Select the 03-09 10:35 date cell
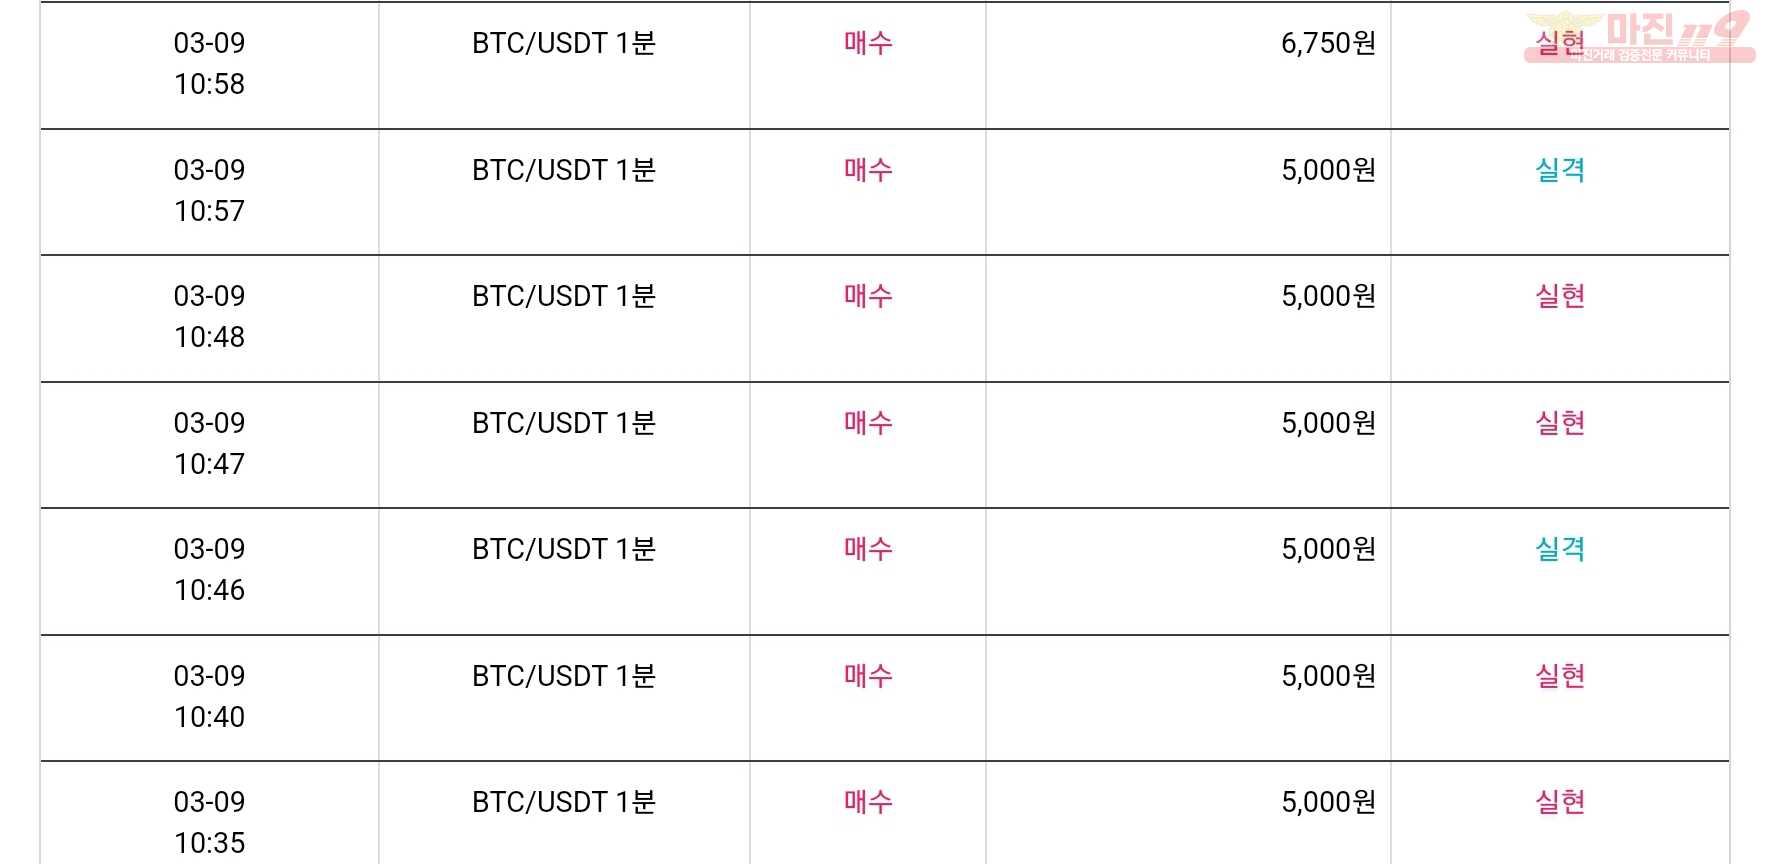The image size is (1767, 864). [209, 822]
